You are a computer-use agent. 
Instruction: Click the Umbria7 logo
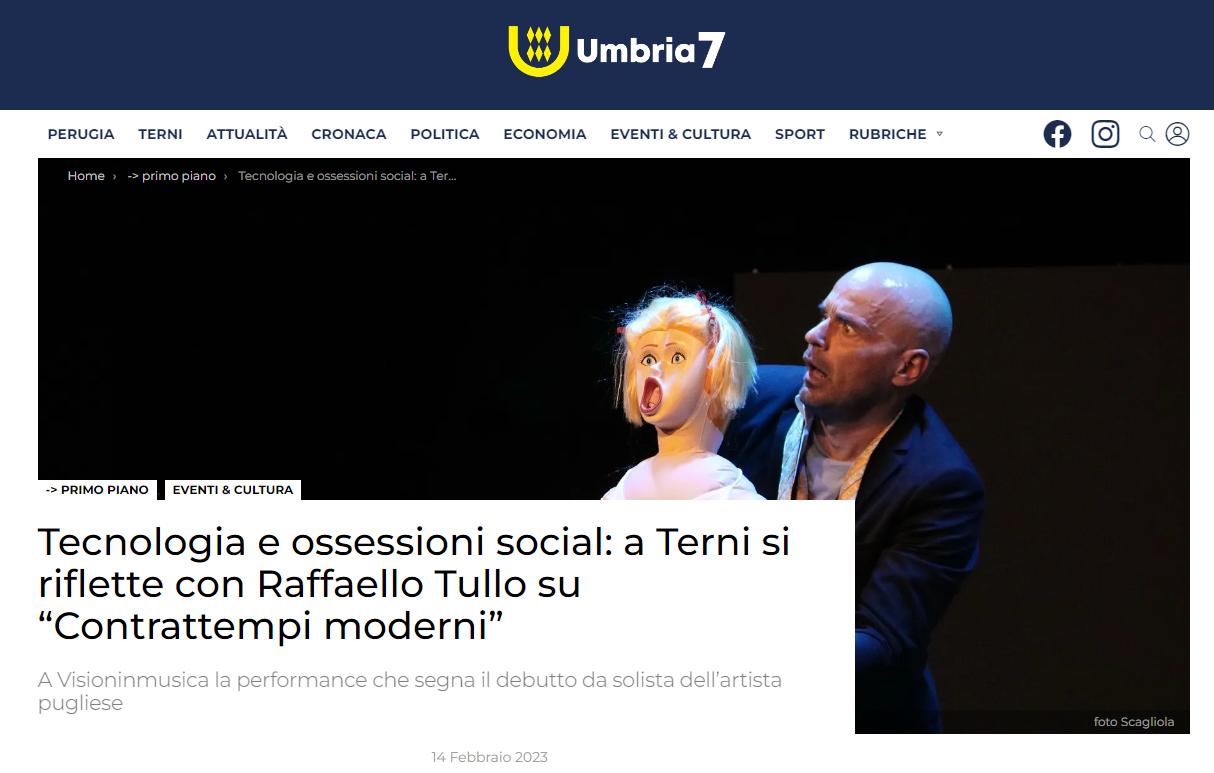tap(617, 50)
